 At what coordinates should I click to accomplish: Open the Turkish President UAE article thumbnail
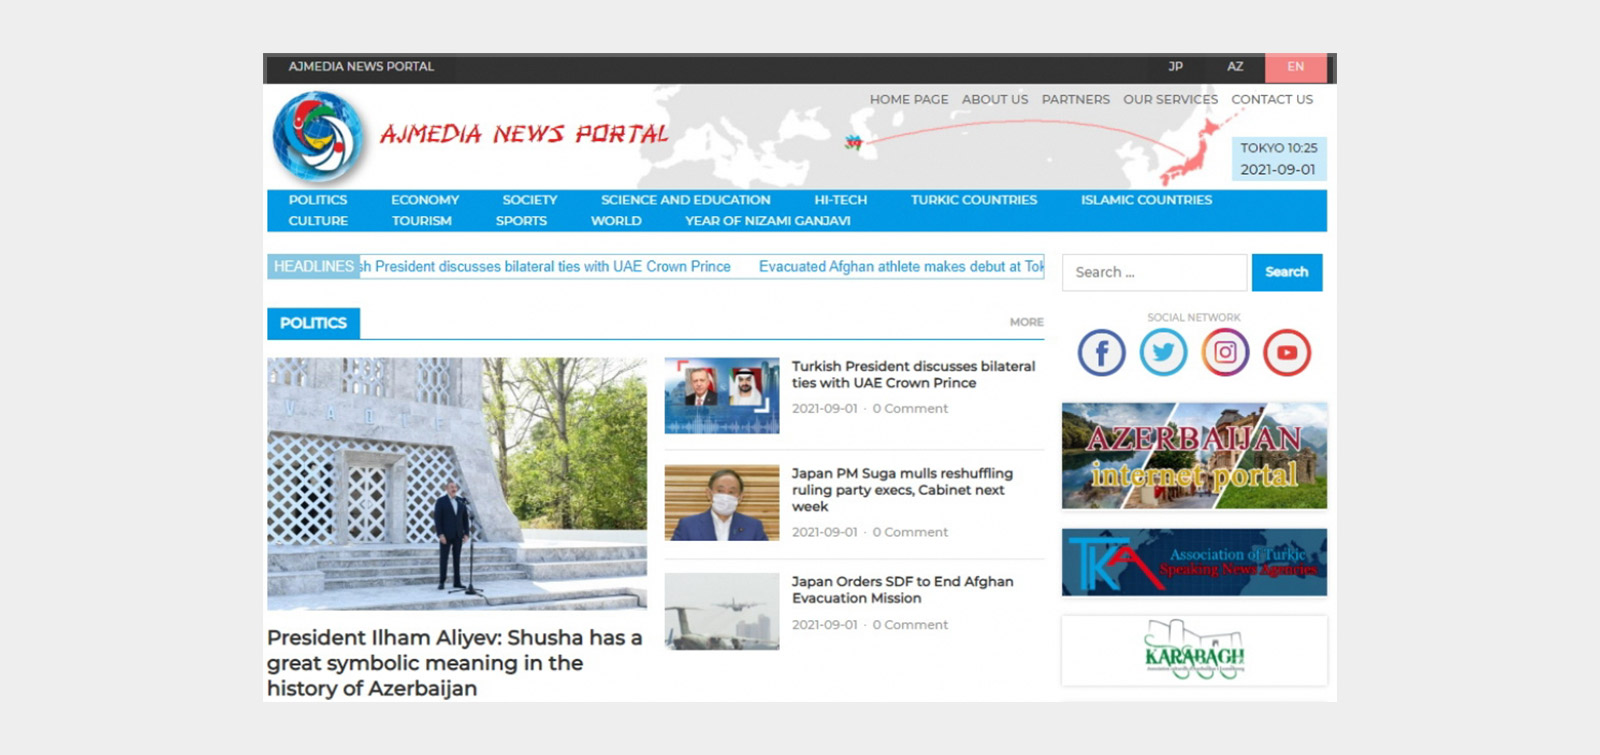click(x=722, y=396)
